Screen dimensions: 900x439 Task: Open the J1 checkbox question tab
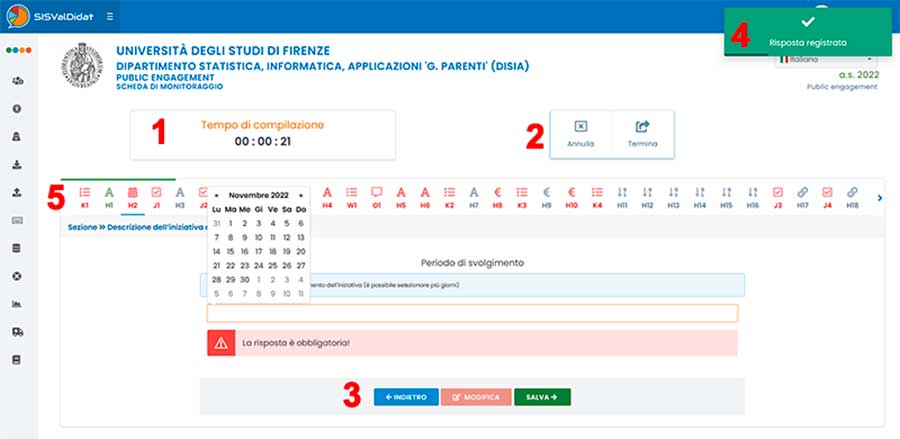156,196
